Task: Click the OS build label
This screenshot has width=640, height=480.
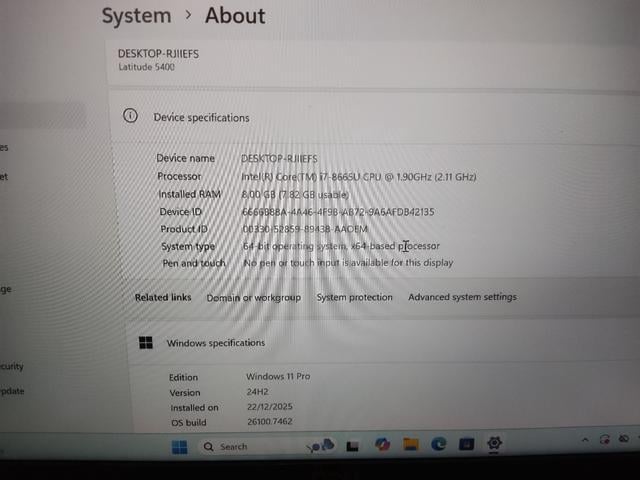Action: (x=188, y=422)
